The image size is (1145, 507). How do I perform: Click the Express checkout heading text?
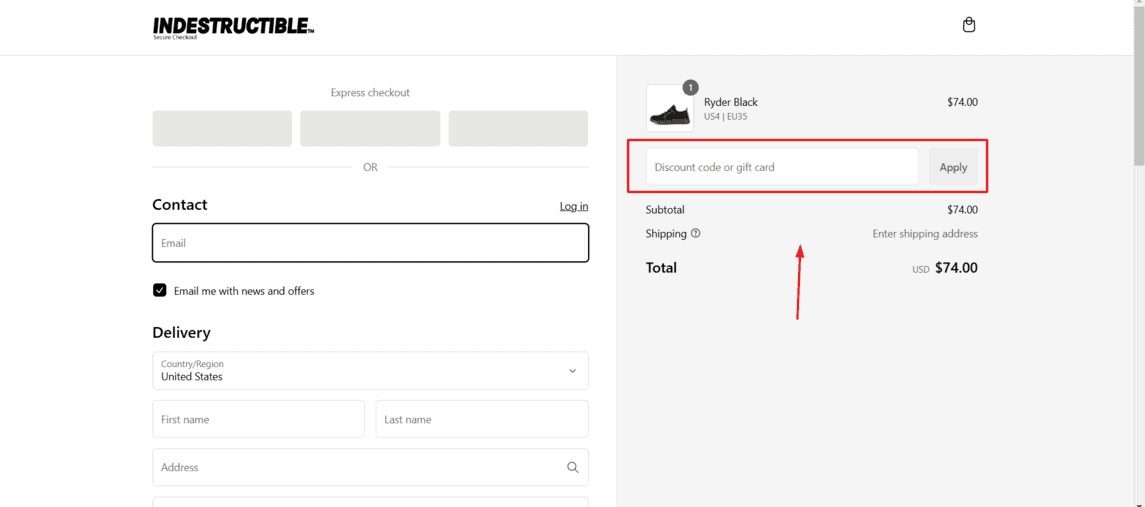click(370, 93)
